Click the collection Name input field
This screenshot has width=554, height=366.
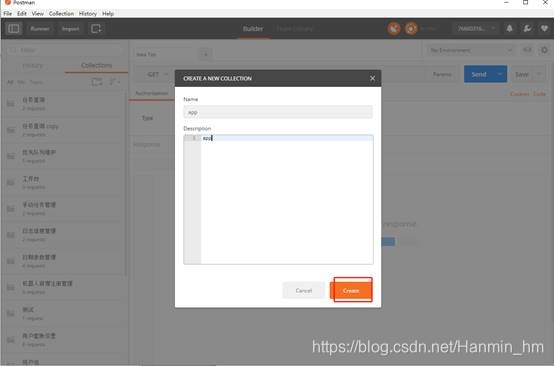pos(278,112)
